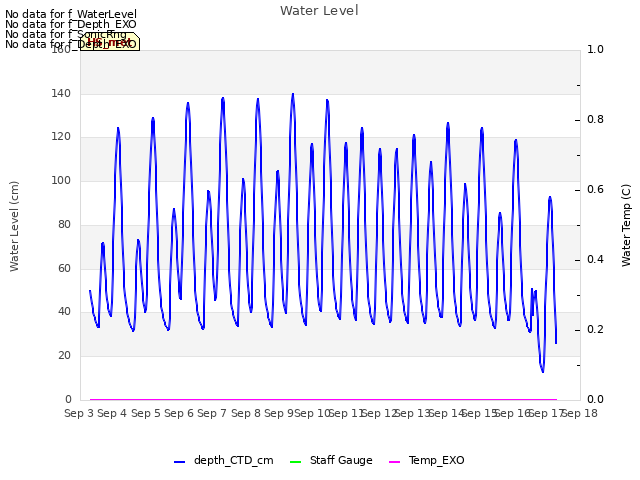Click the 40 tick on left axis

pos(64,312)
